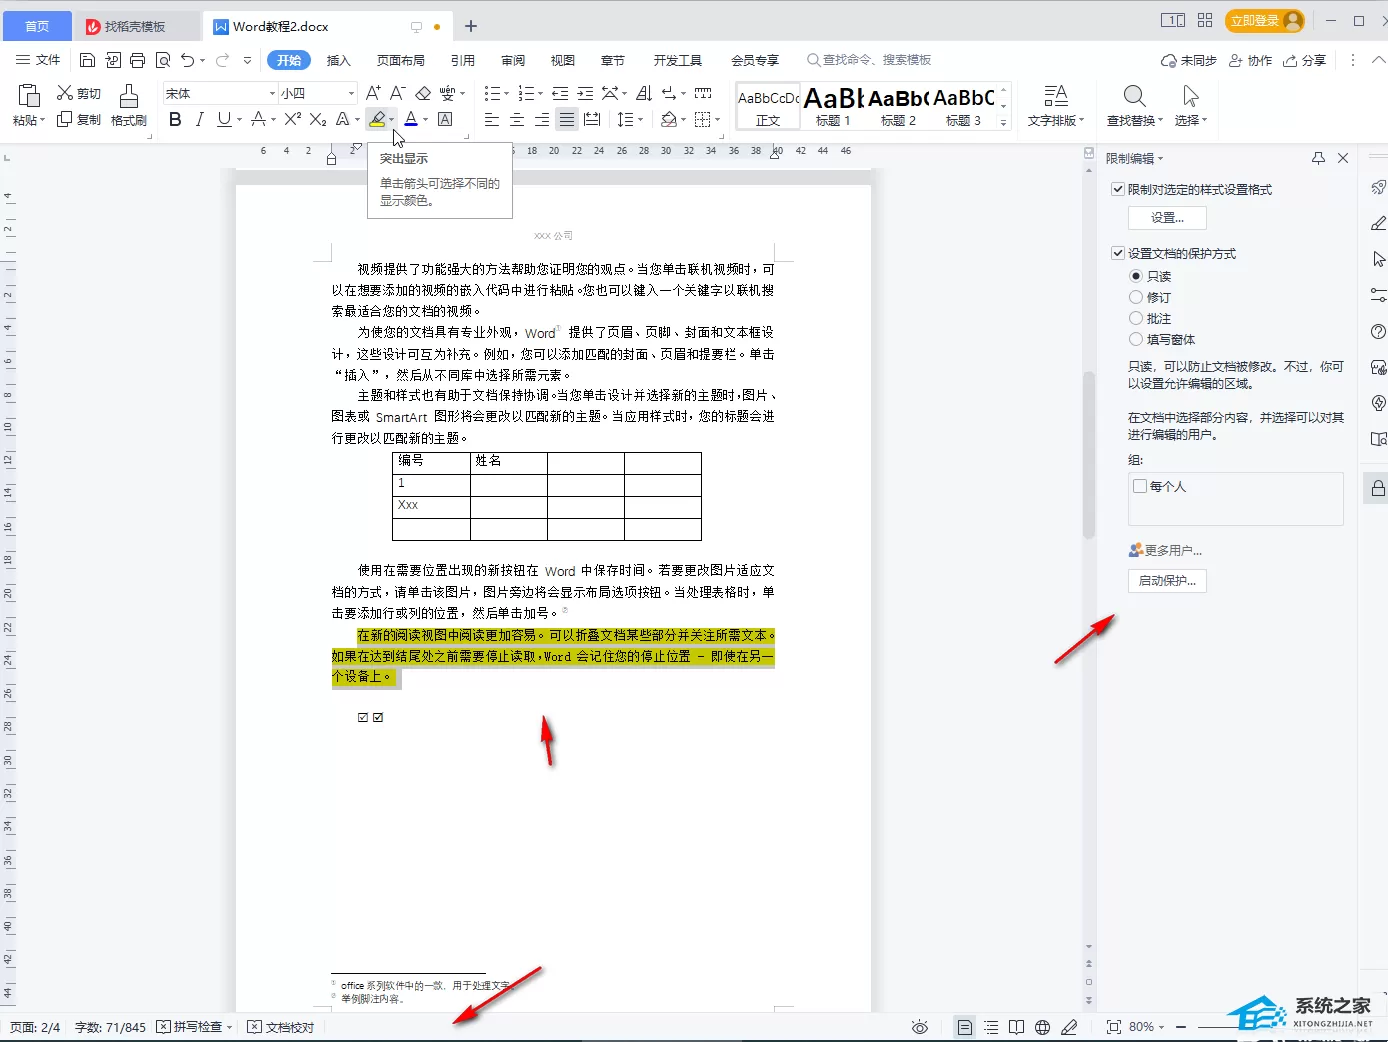Screen dimensions: 1388x1042
Task: Click the superscript X² icon
Action: click(x=292, y=119)
